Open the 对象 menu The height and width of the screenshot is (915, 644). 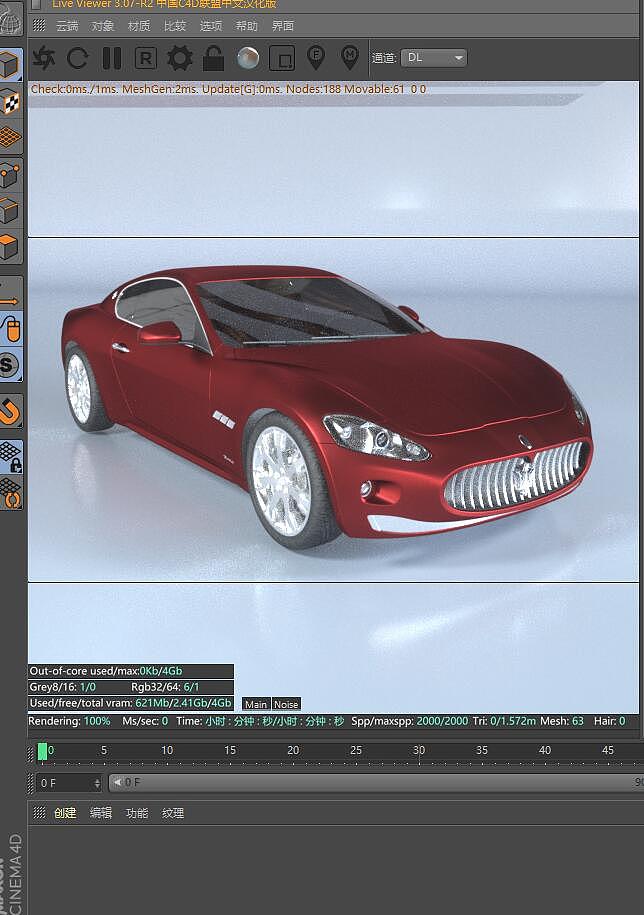click(103, 26)
